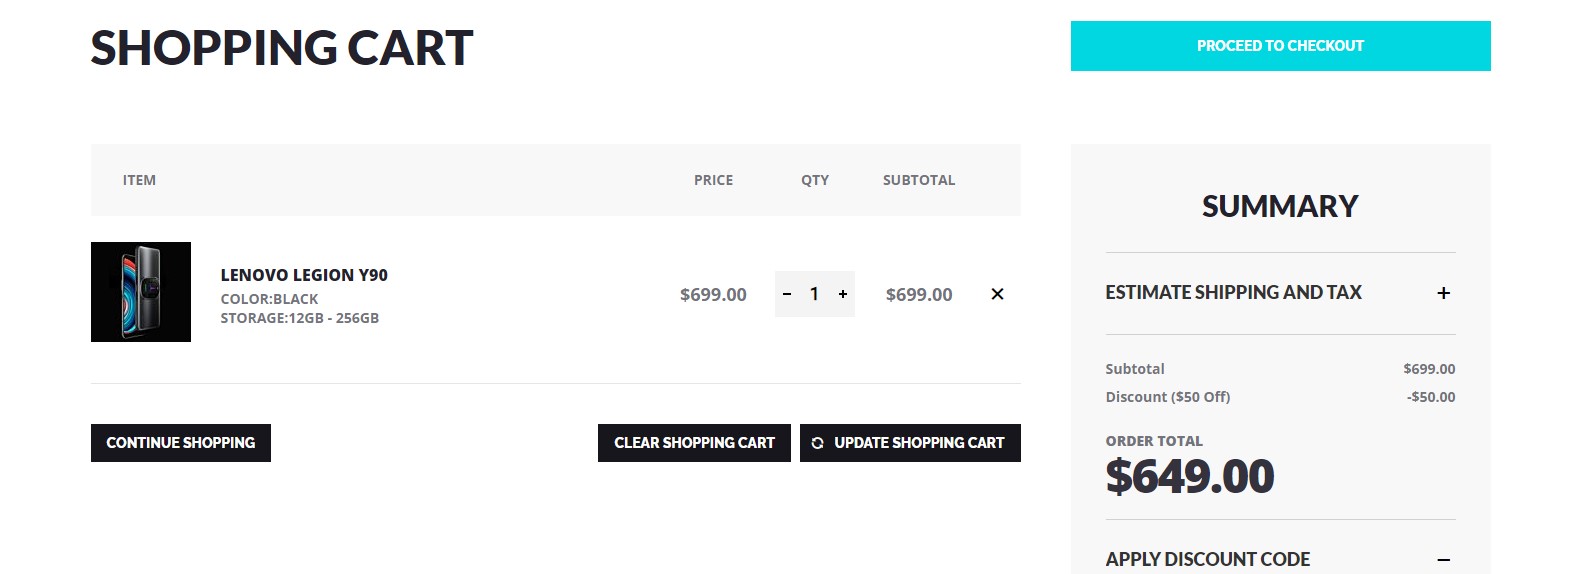Screen dimensions: 1591x574
Task: Clear the shopping cart
Action: (694, 443)
